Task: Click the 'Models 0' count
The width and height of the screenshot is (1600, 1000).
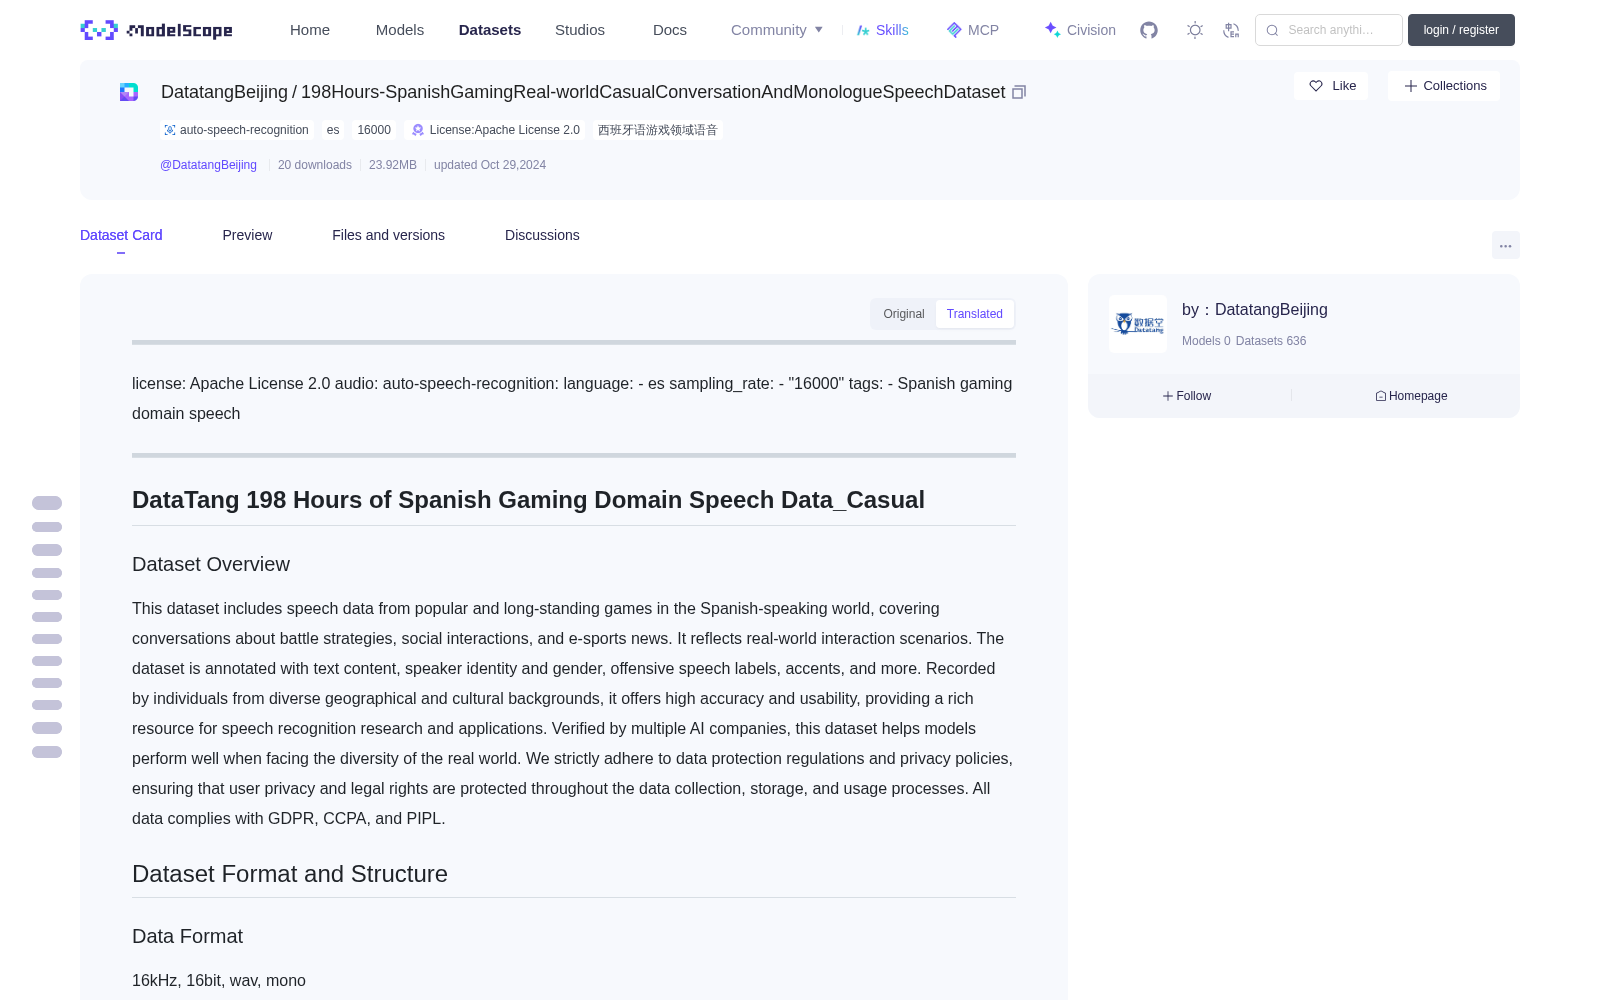Action: point(1206,341)
